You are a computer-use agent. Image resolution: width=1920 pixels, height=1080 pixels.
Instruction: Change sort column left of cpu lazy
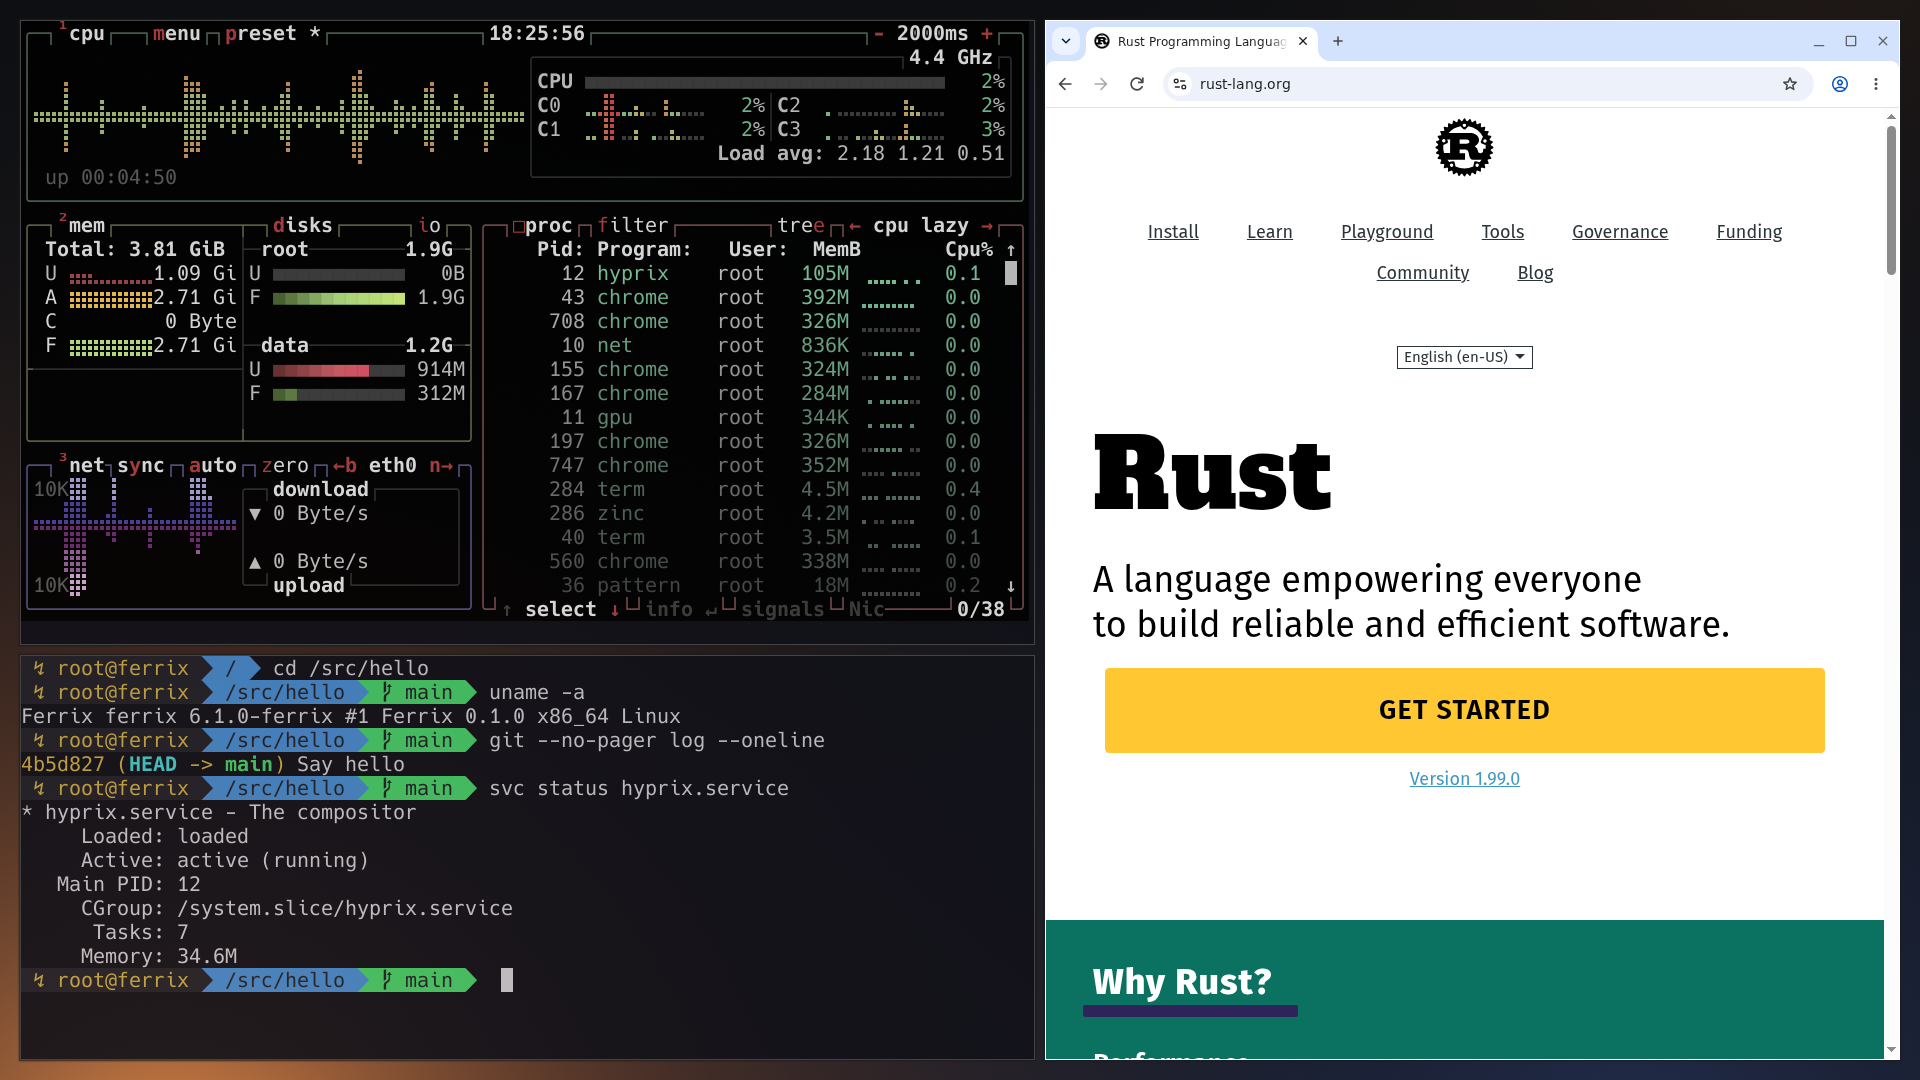pyautogui.click(x=855, y=226)
